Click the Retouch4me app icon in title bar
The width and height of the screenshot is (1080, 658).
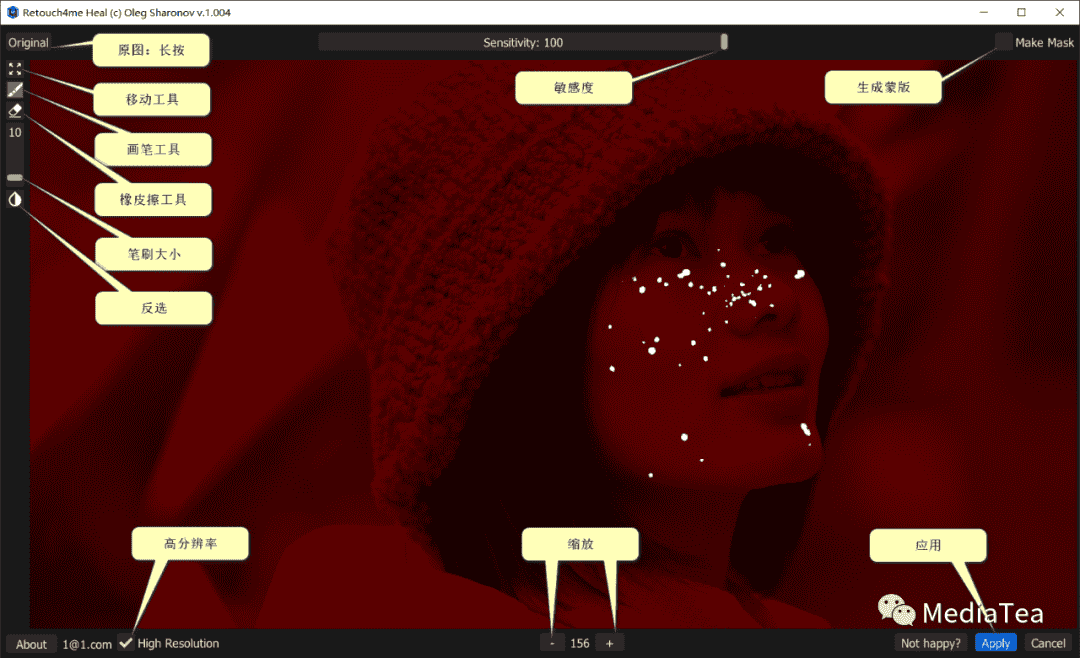(12, 12)
